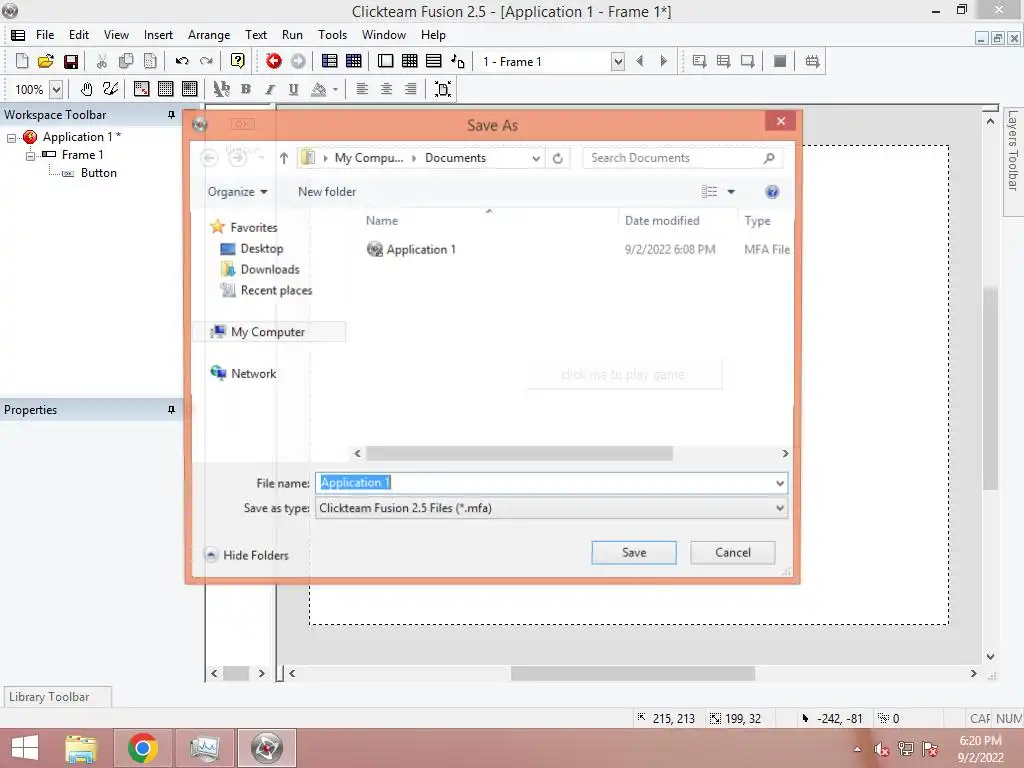Click the Italic formatting icon

(x=270, y=89)
